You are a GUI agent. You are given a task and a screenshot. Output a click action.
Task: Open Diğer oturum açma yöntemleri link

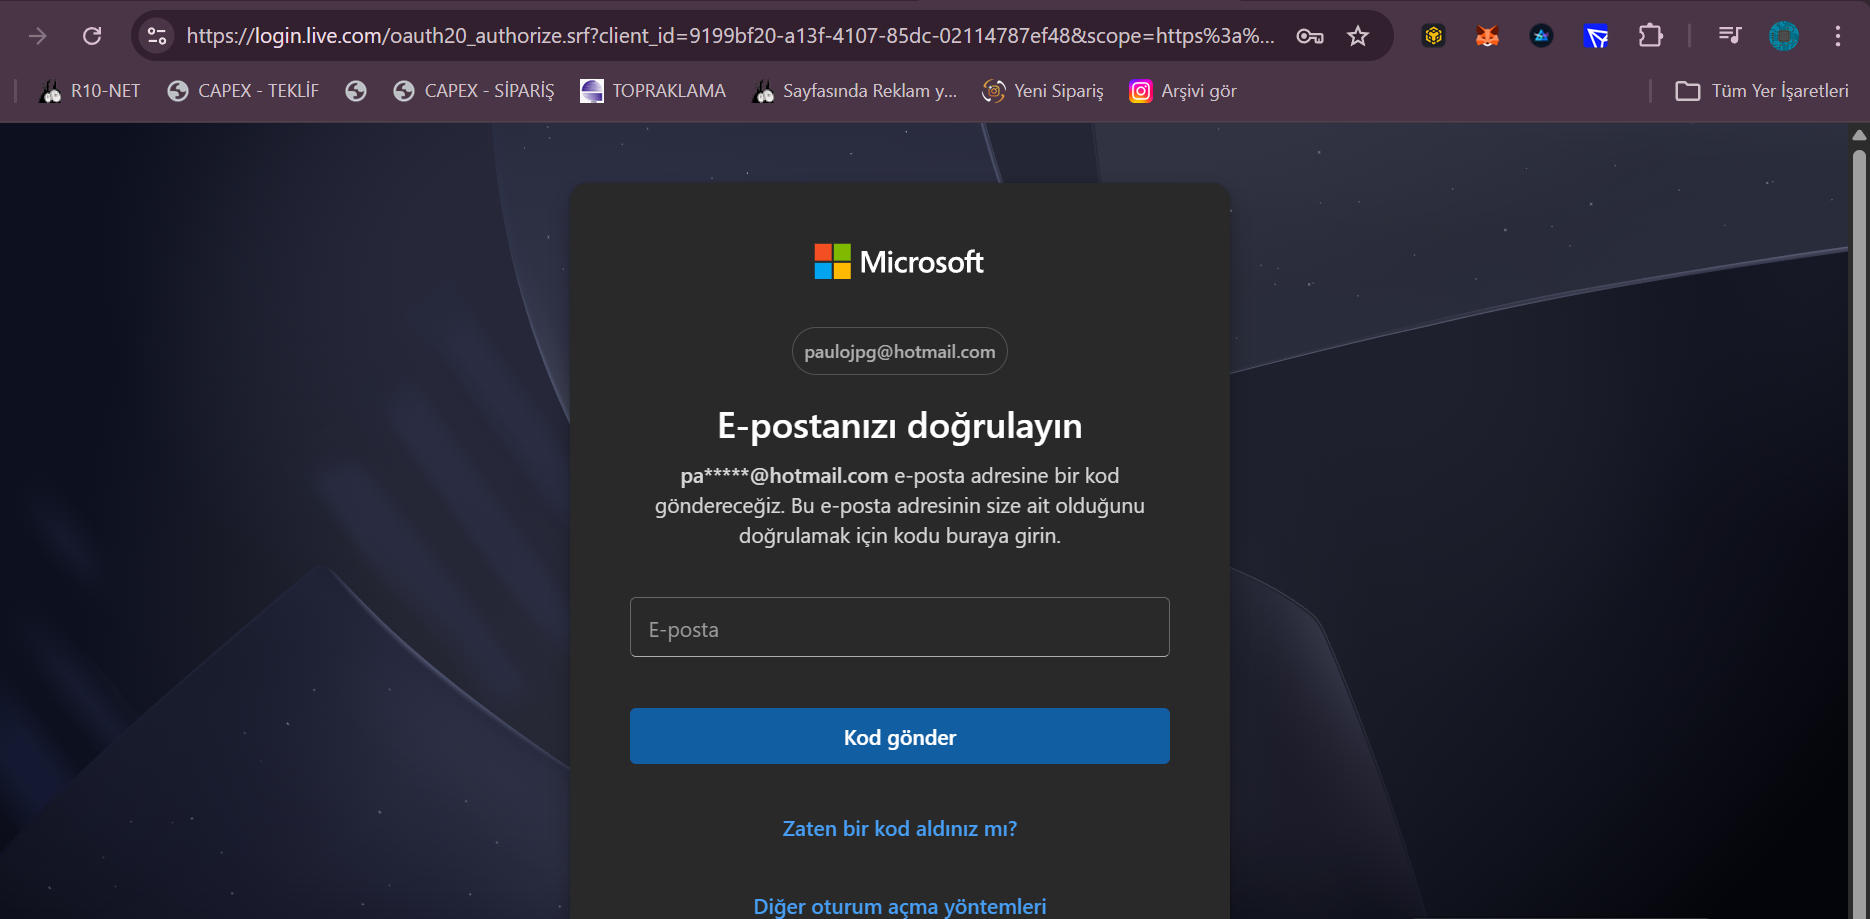click(900, 906)
